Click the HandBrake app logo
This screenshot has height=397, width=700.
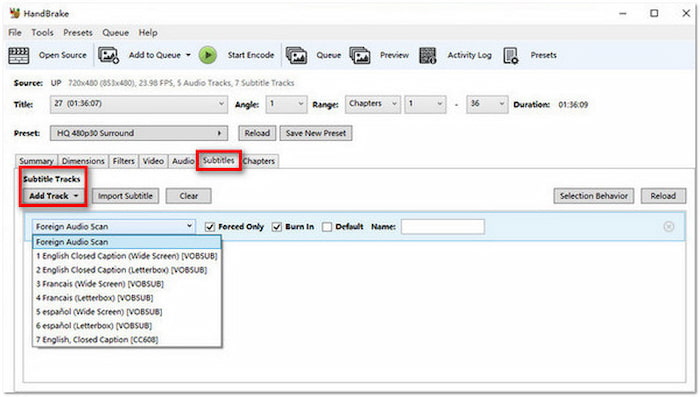tap(15, 13)
